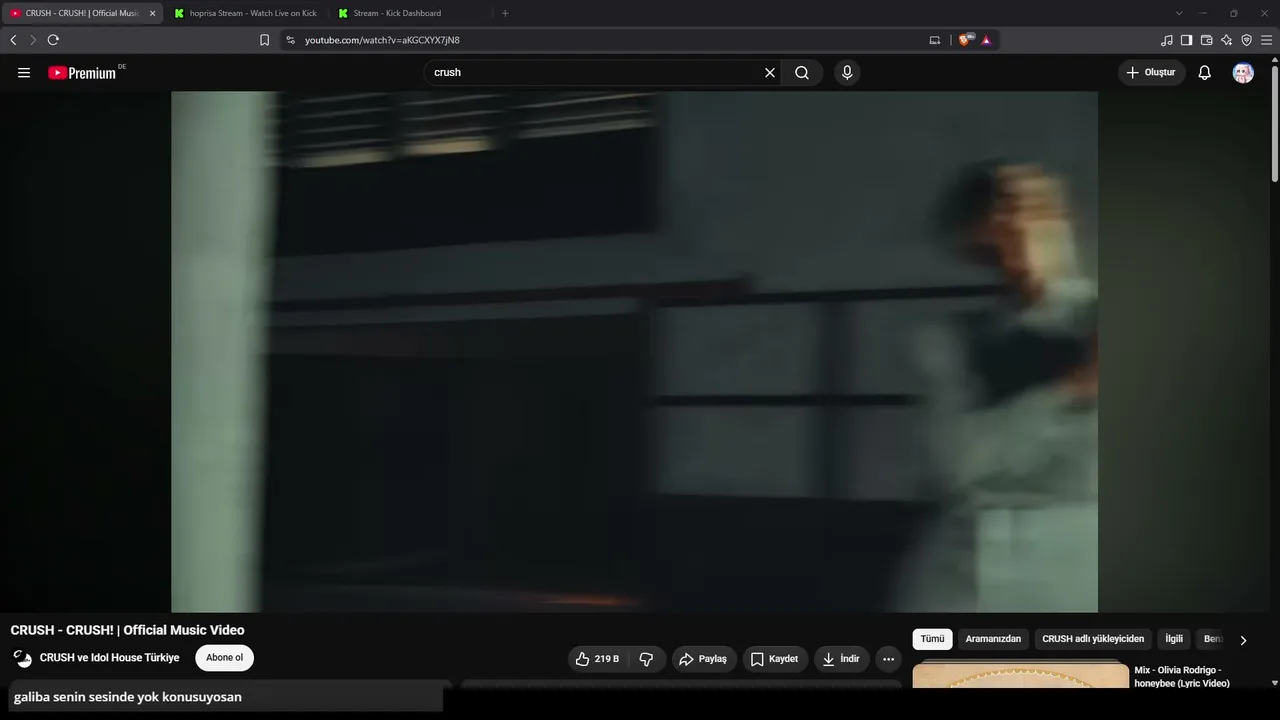Go back in the browser
This screenshot has height=720, width=1280.
13,40
